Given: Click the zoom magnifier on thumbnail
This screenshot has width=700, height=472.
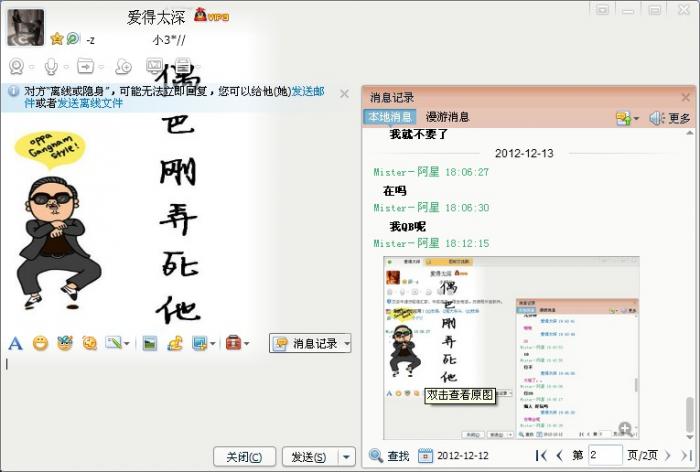Looking at the screenshot, I should click(625, 429).
